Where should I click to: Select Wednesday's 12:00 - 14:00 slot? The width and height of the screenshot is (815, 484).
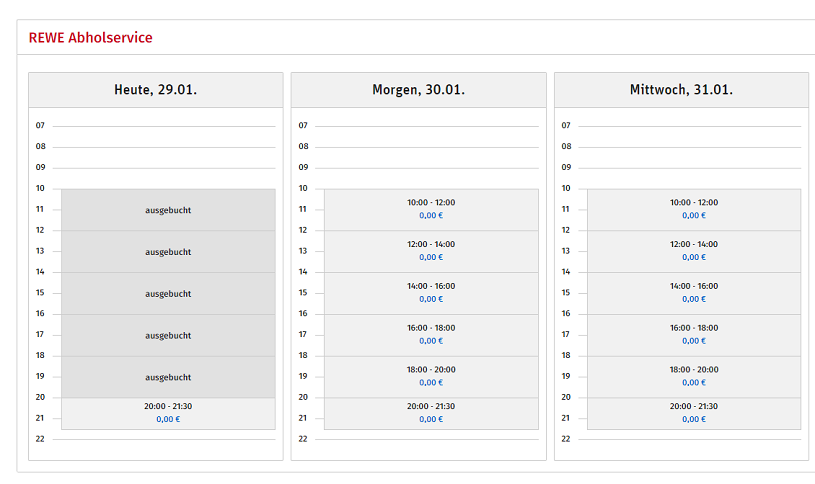[694, 251]
